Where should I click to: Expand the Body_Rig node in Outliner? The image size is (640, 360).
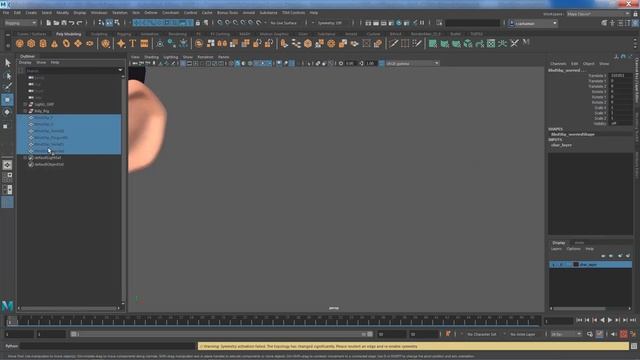coord(25,111)
